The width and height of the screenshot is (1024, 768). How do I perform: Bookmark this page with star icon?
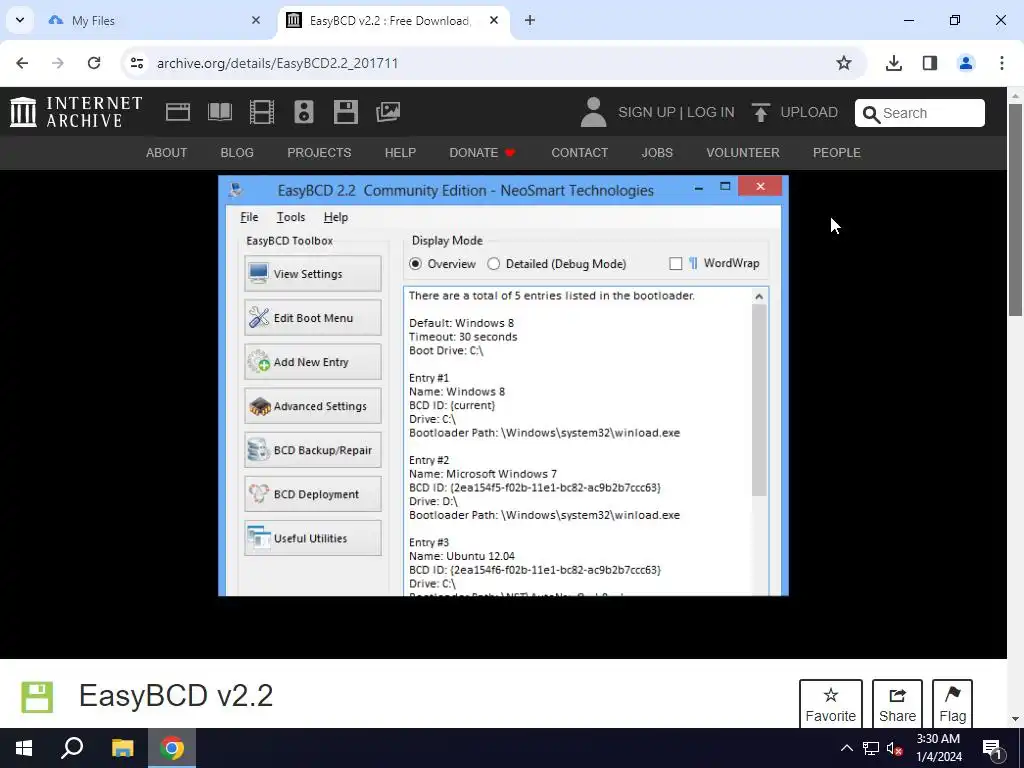pos(844,63)
